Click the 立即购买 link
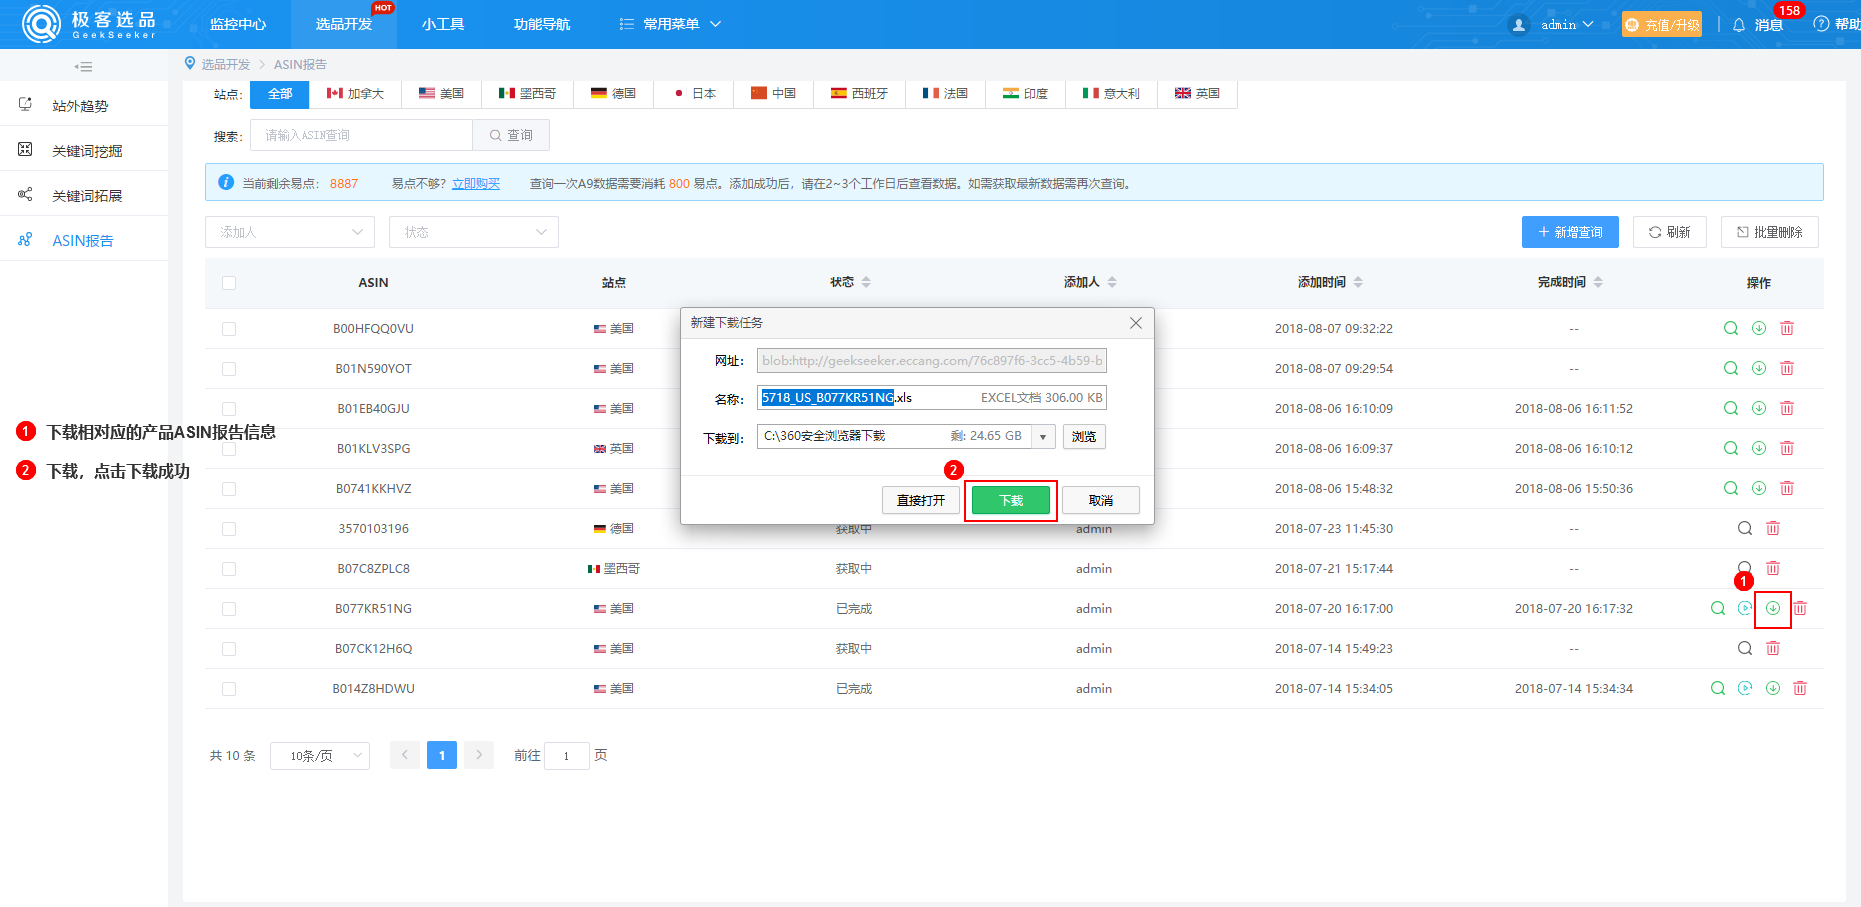The width and height of the screenshot is (1861, 907). pyautogui.click(x=476, y=184)
